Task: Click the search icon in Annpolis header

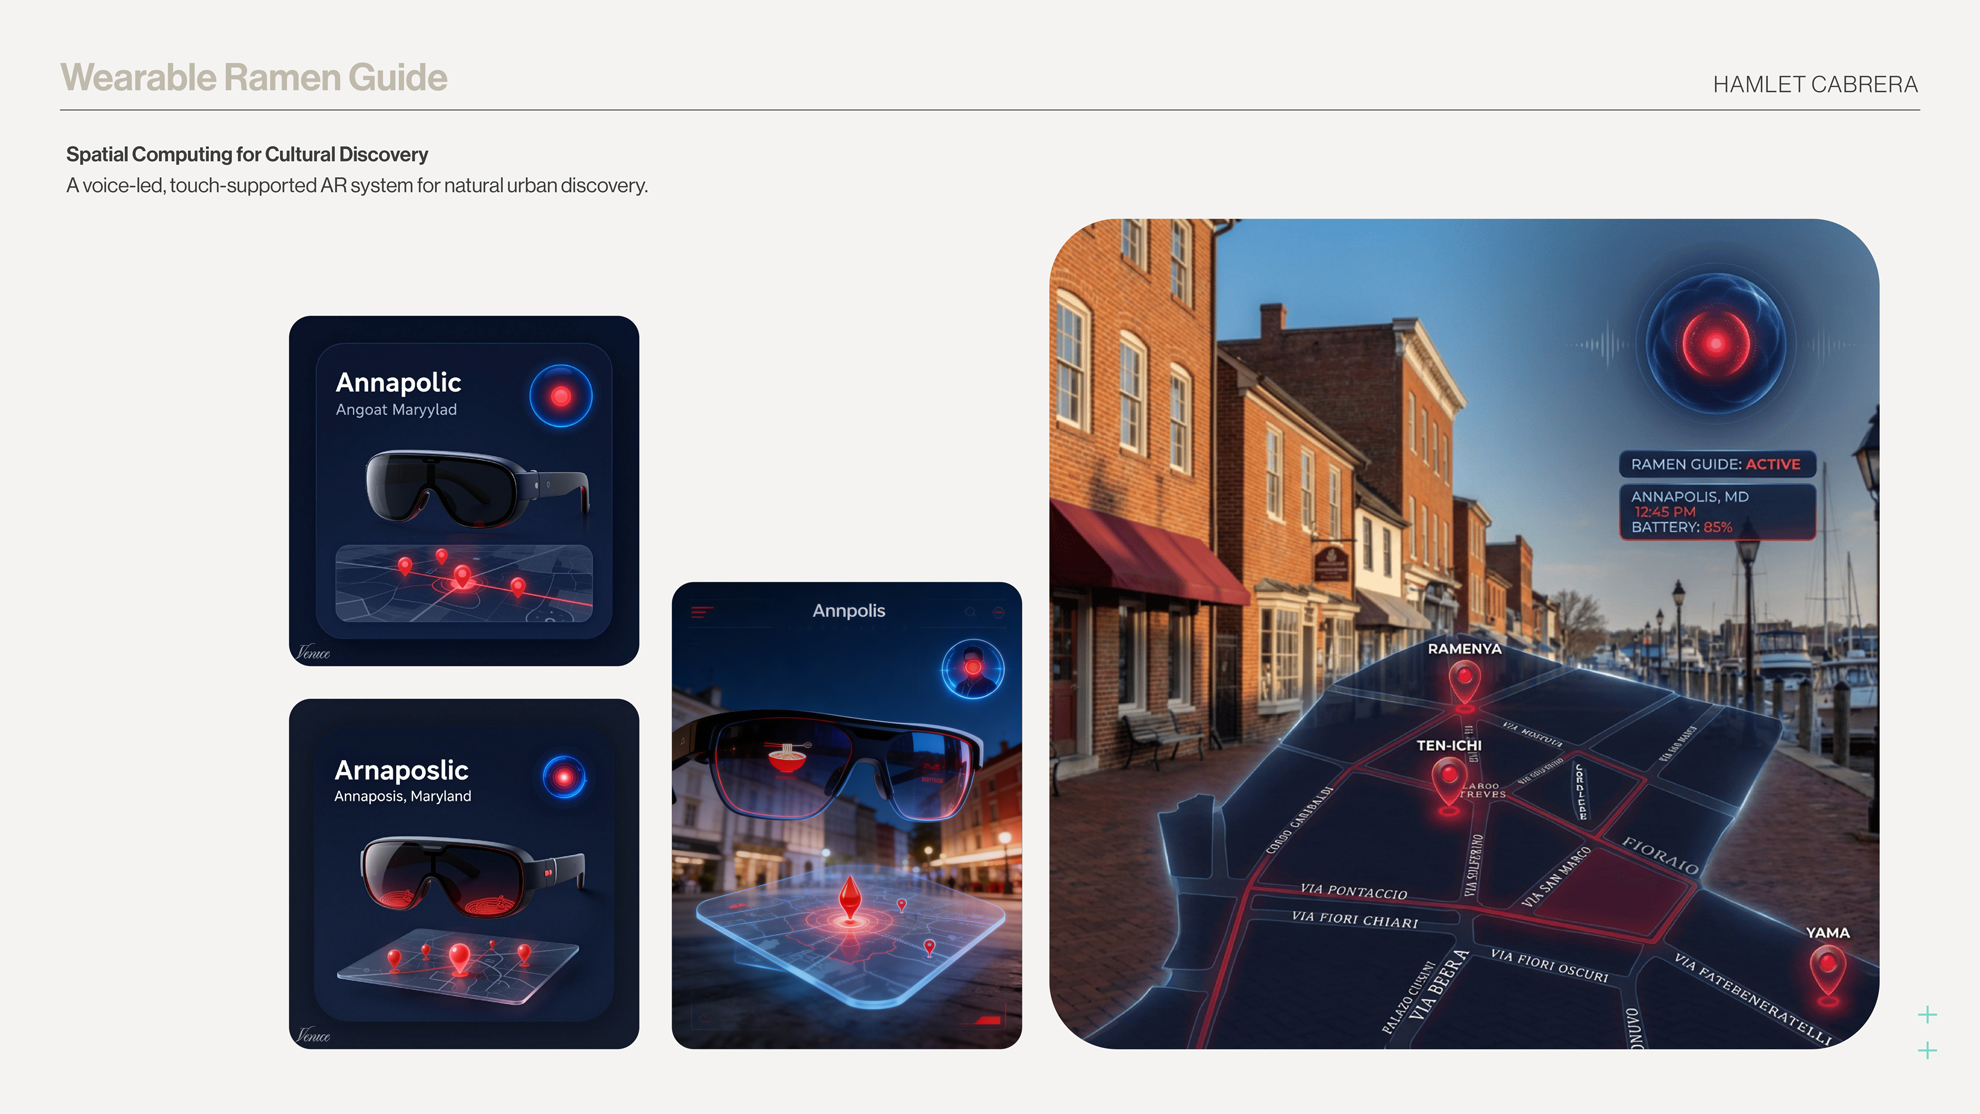Action: pos(970,612)
